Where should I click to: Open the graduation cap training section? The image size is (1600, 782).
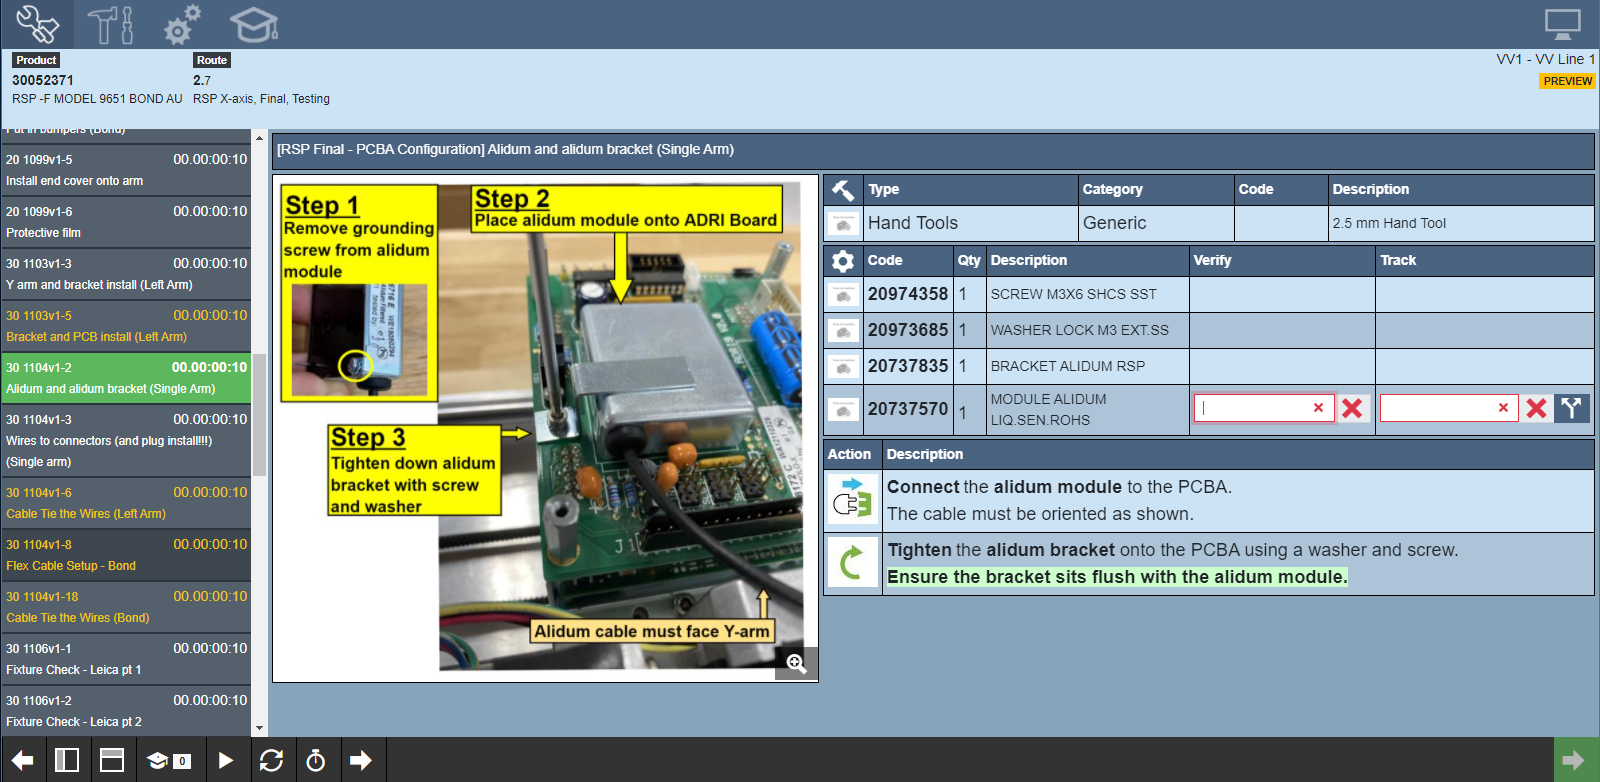(254, 24)
